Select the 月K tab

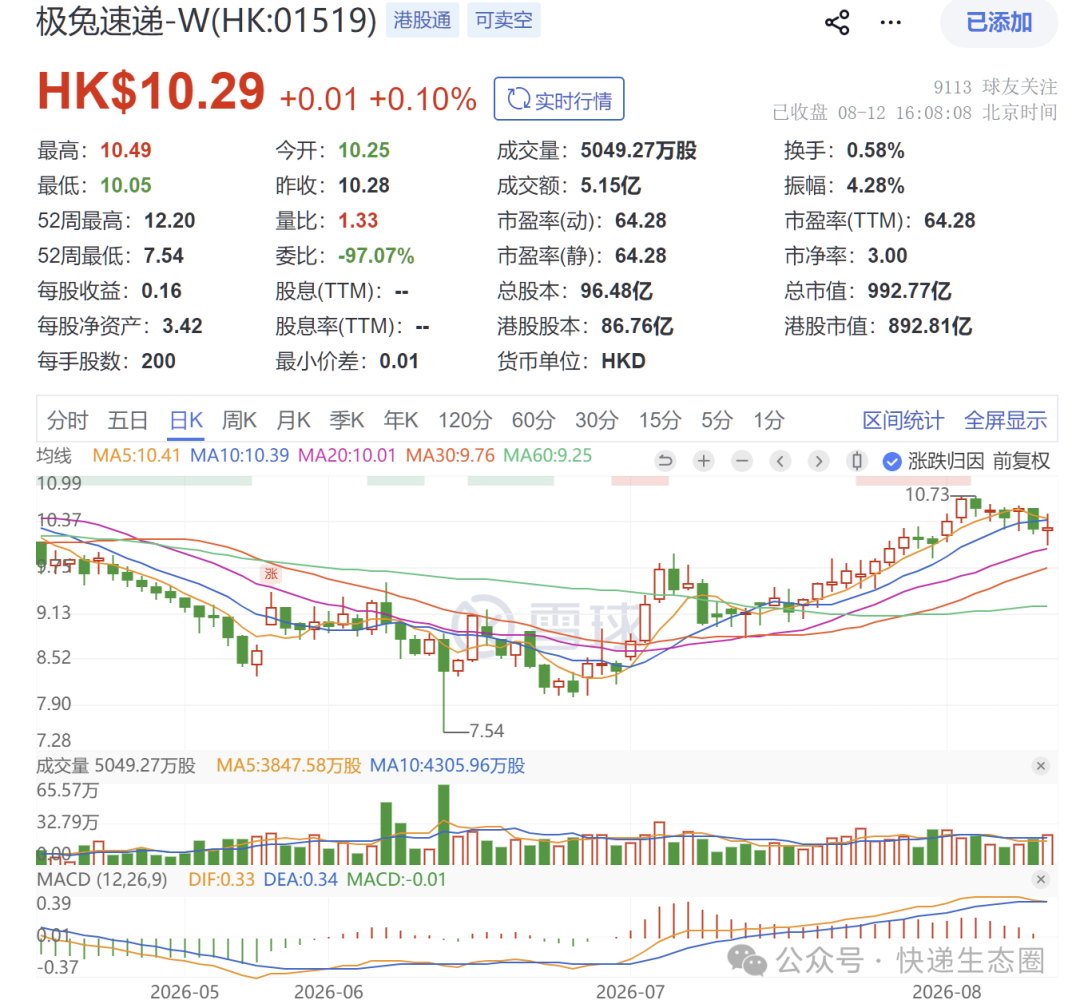click(293, 420)
